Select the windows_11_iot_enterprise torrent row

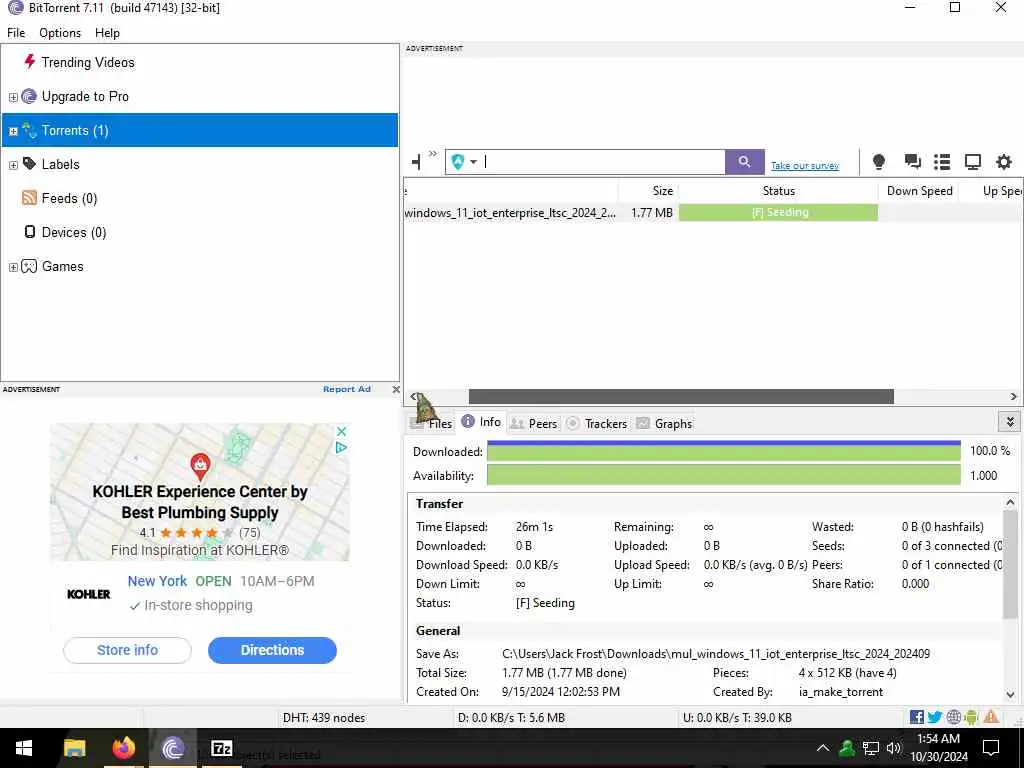(x=713, y=212)
